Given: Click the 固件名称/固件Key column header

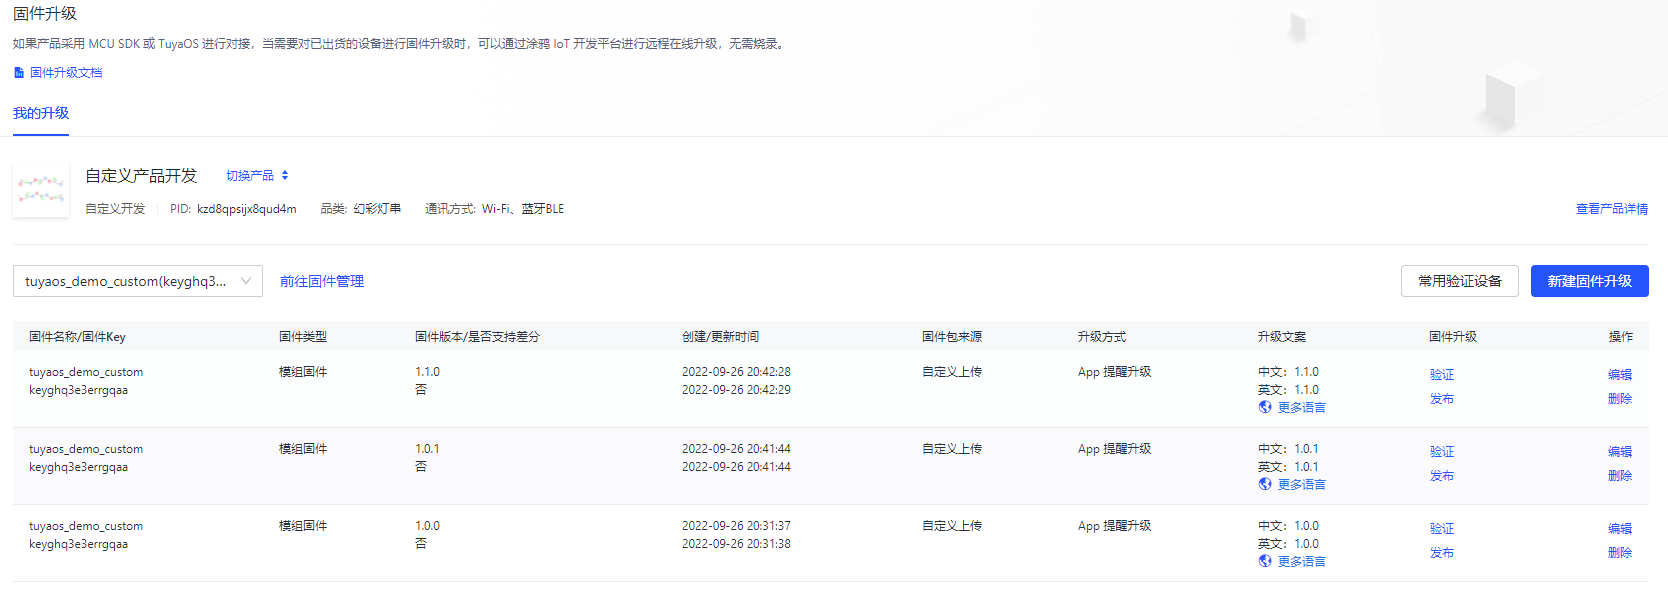Looking at the screenshot, I should click(77, 337).
